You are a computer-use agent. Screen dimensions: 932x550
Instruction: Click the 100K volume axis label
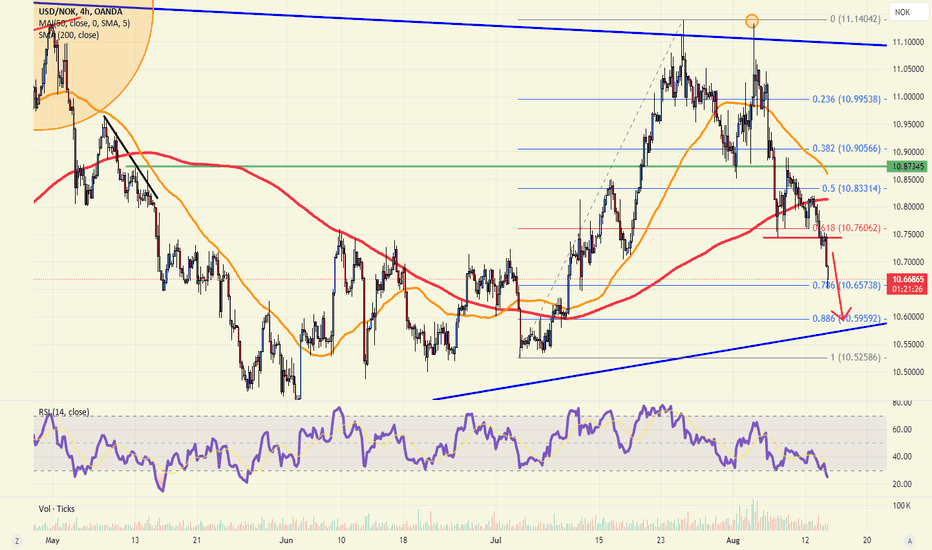coord(902,505)
